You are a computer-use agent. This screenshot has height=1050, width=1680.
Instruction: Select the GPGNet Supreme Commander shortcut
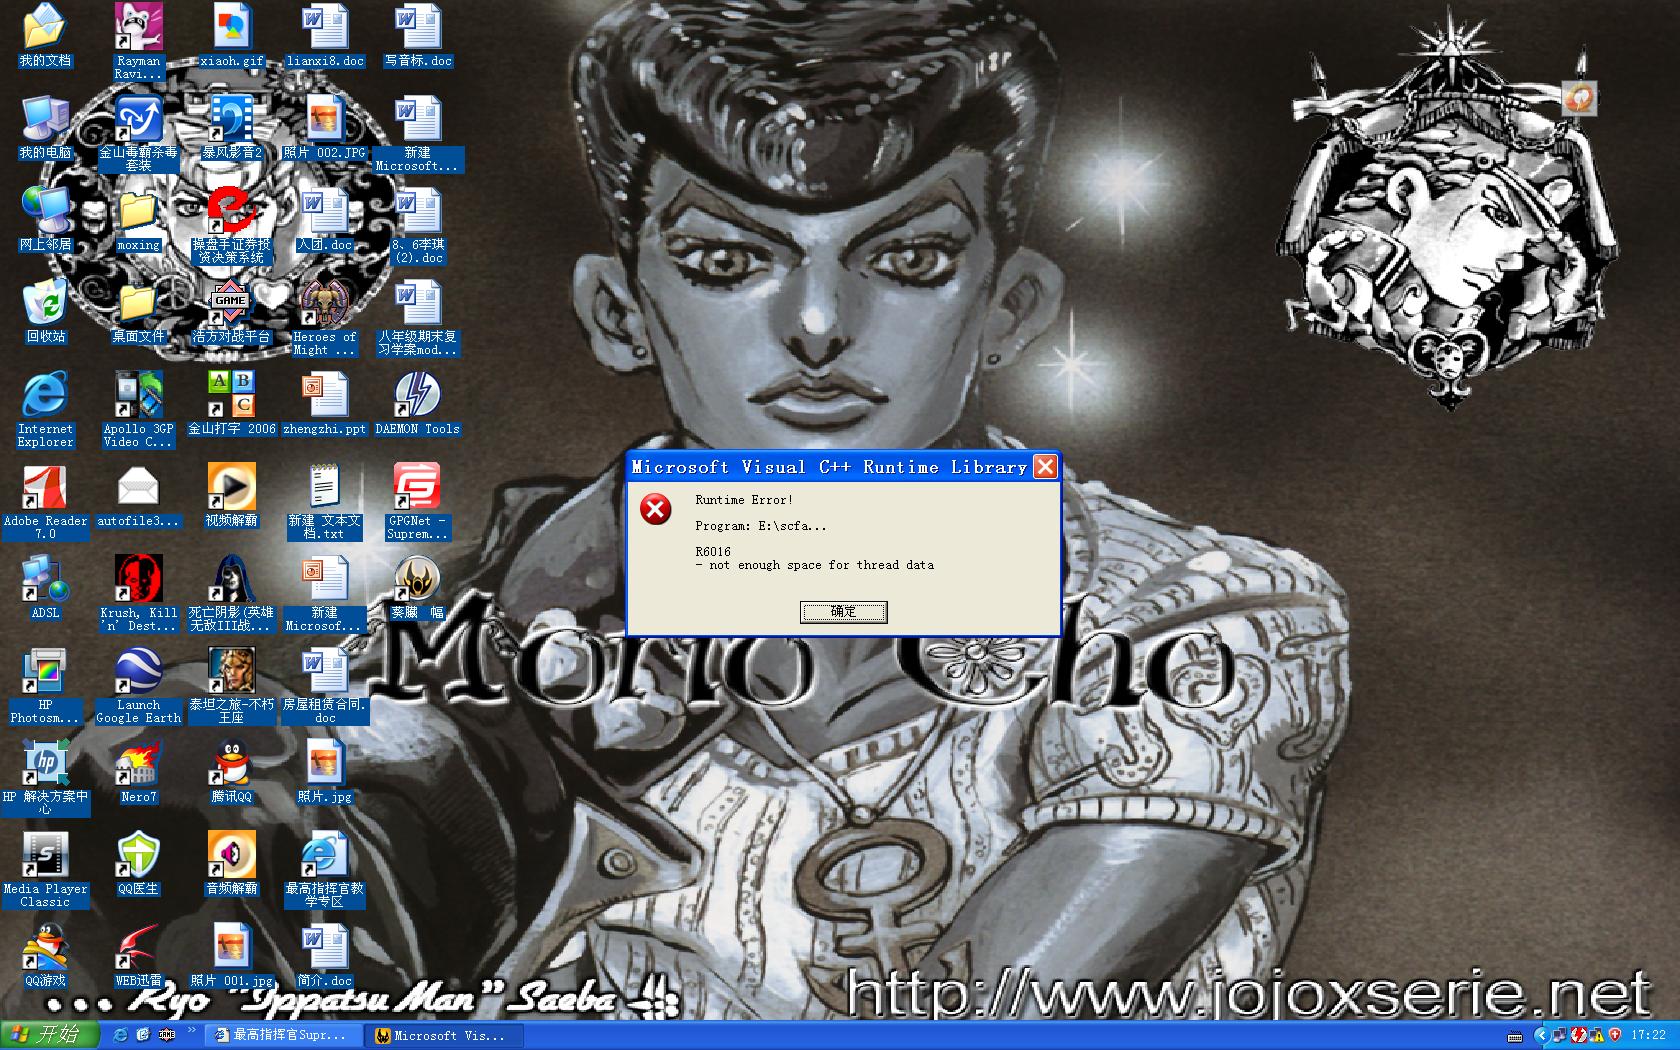(x=418, y=502)
